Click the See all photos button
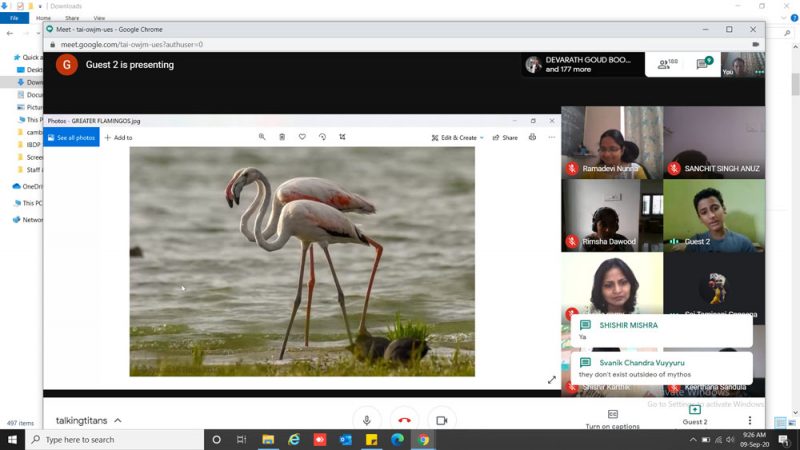 pyautogui.click(x=71, y=137)
